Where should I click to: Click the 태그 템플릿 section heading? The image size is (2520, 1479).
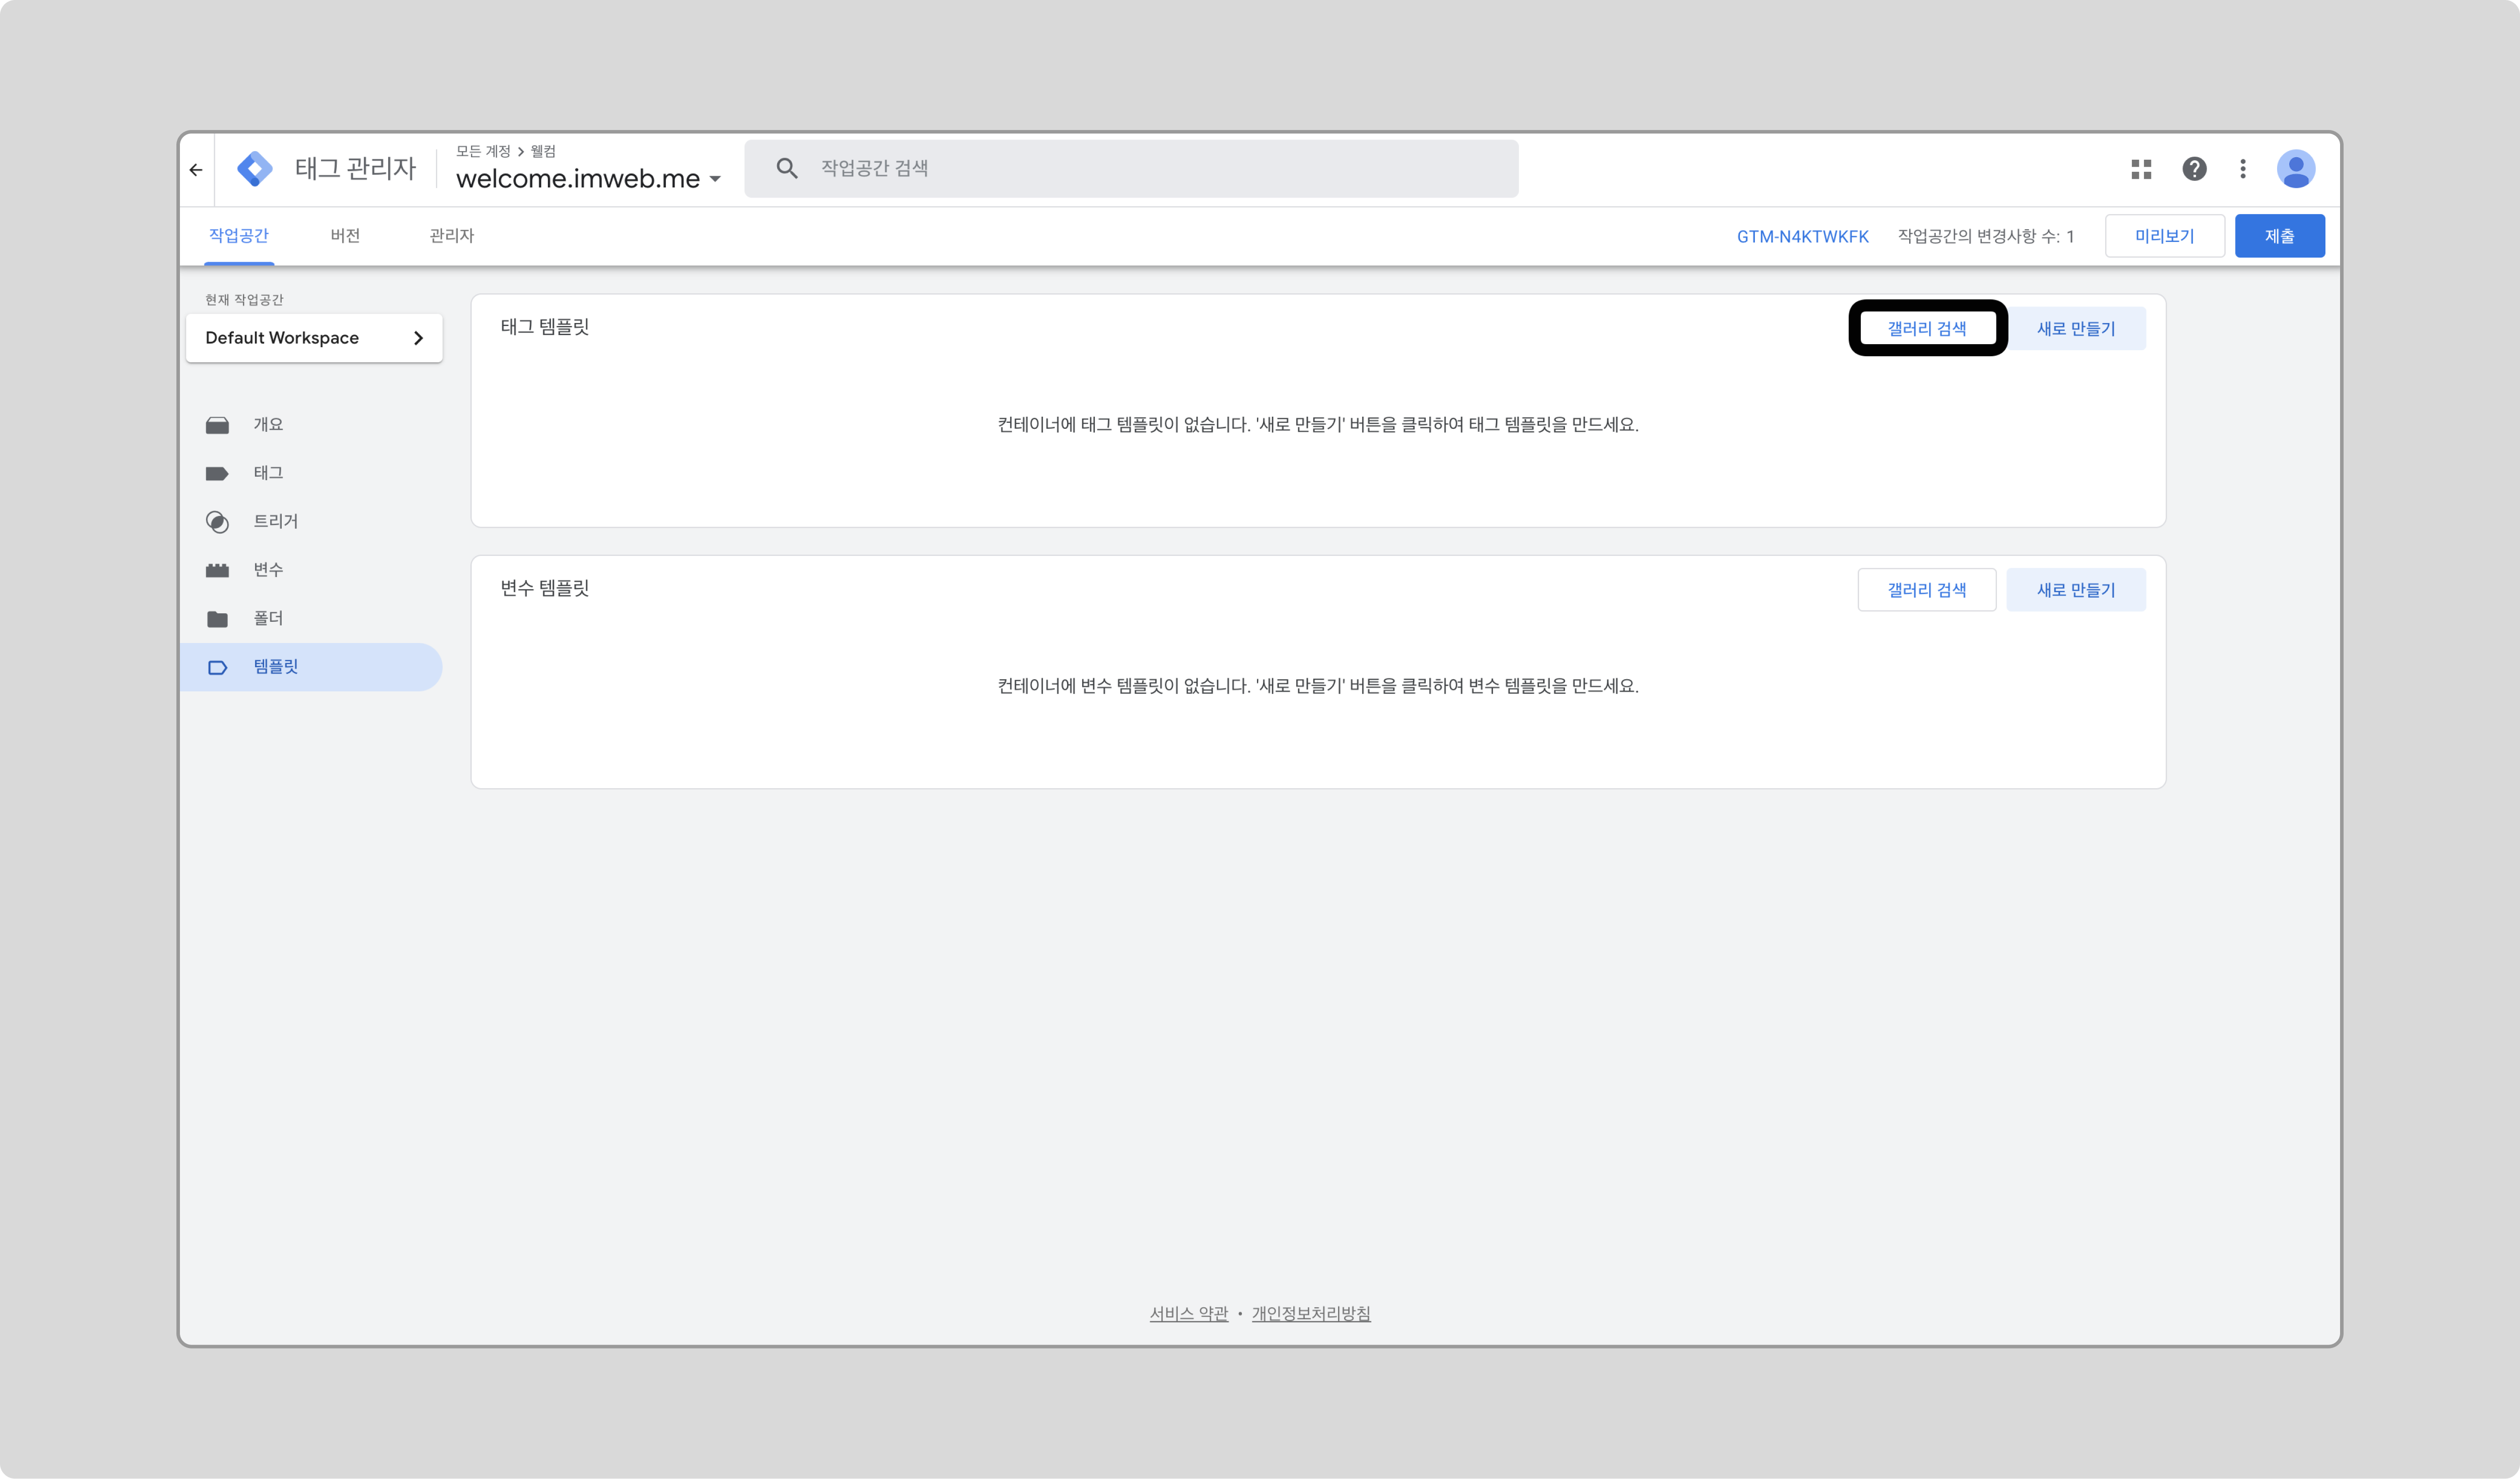[x=545, y=327]
